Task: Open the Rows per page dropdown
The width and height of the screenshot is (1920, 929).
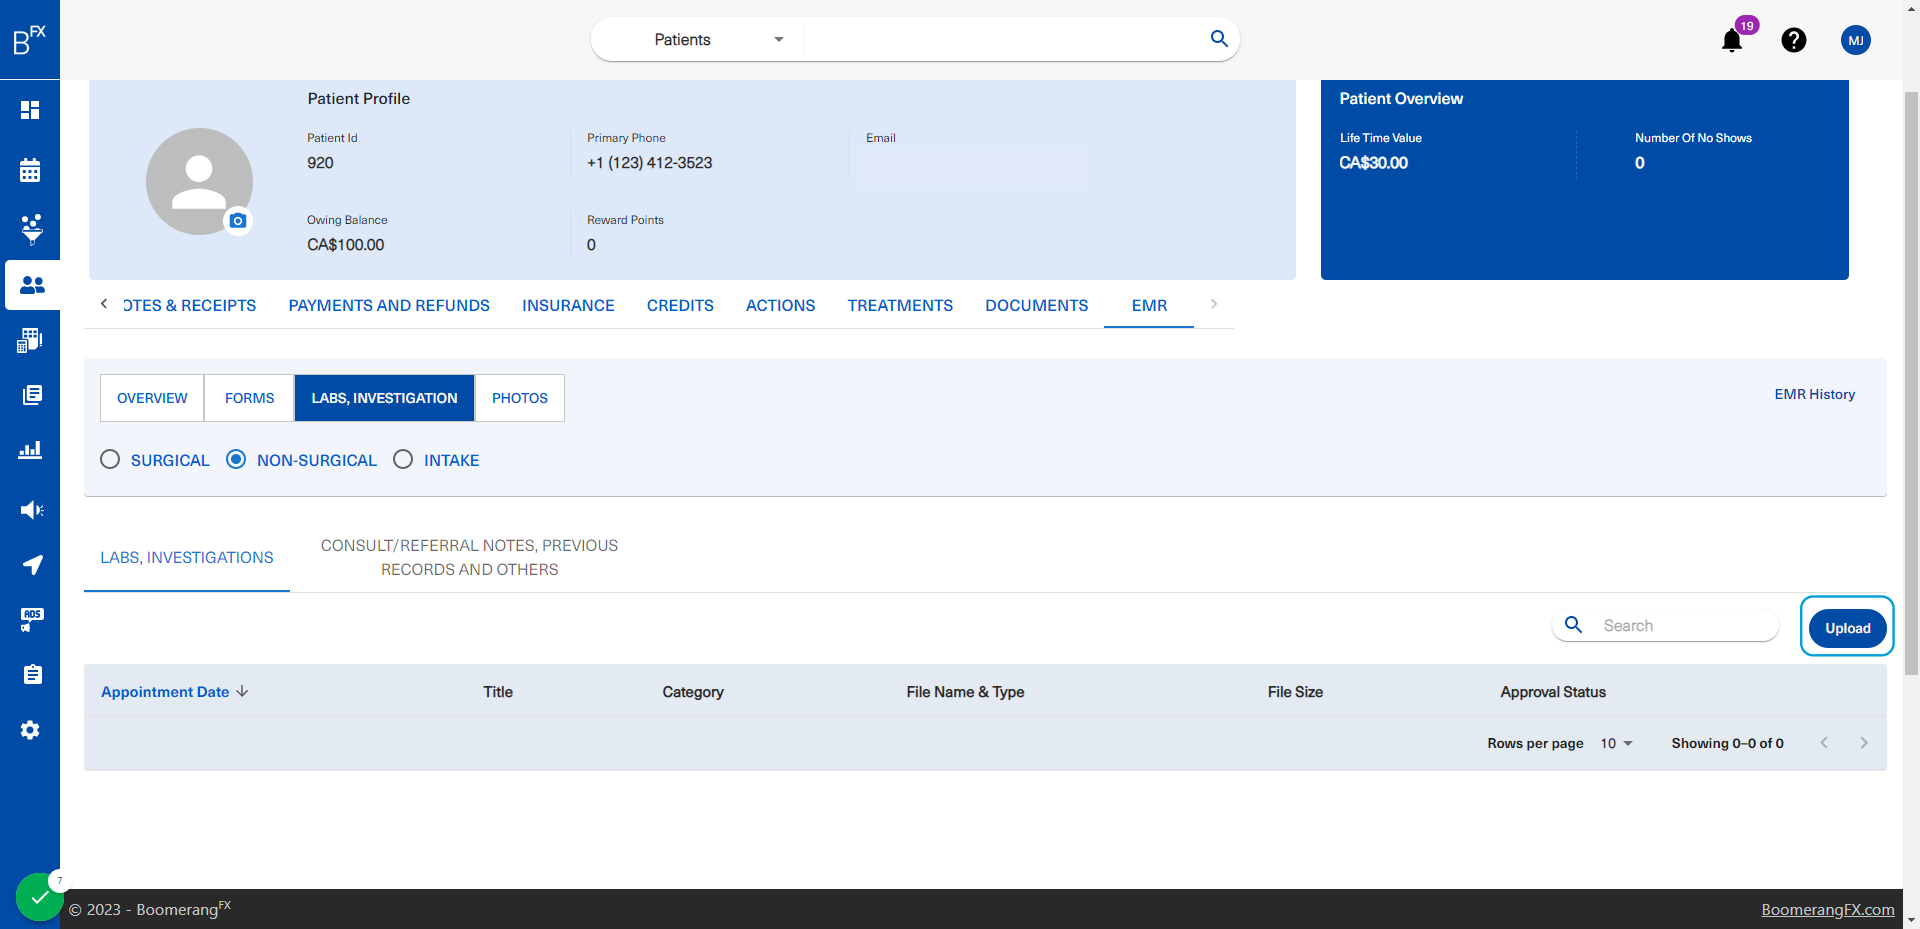Action: tap(1616, 743)
